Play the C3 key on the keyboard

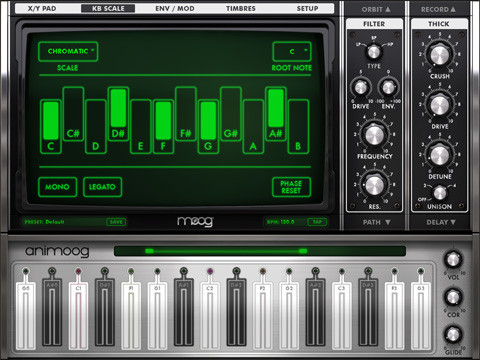[x=342, y=315]
